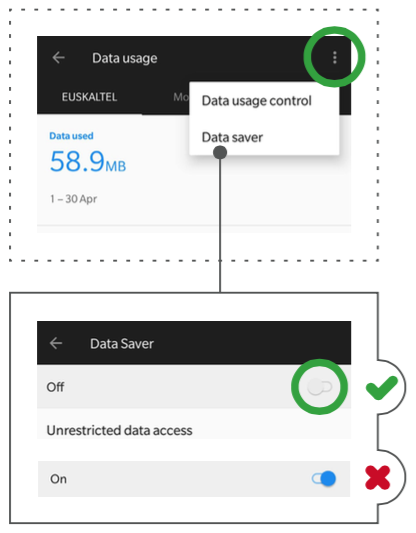
Task: Click the red cross icon
Action: 377,478
